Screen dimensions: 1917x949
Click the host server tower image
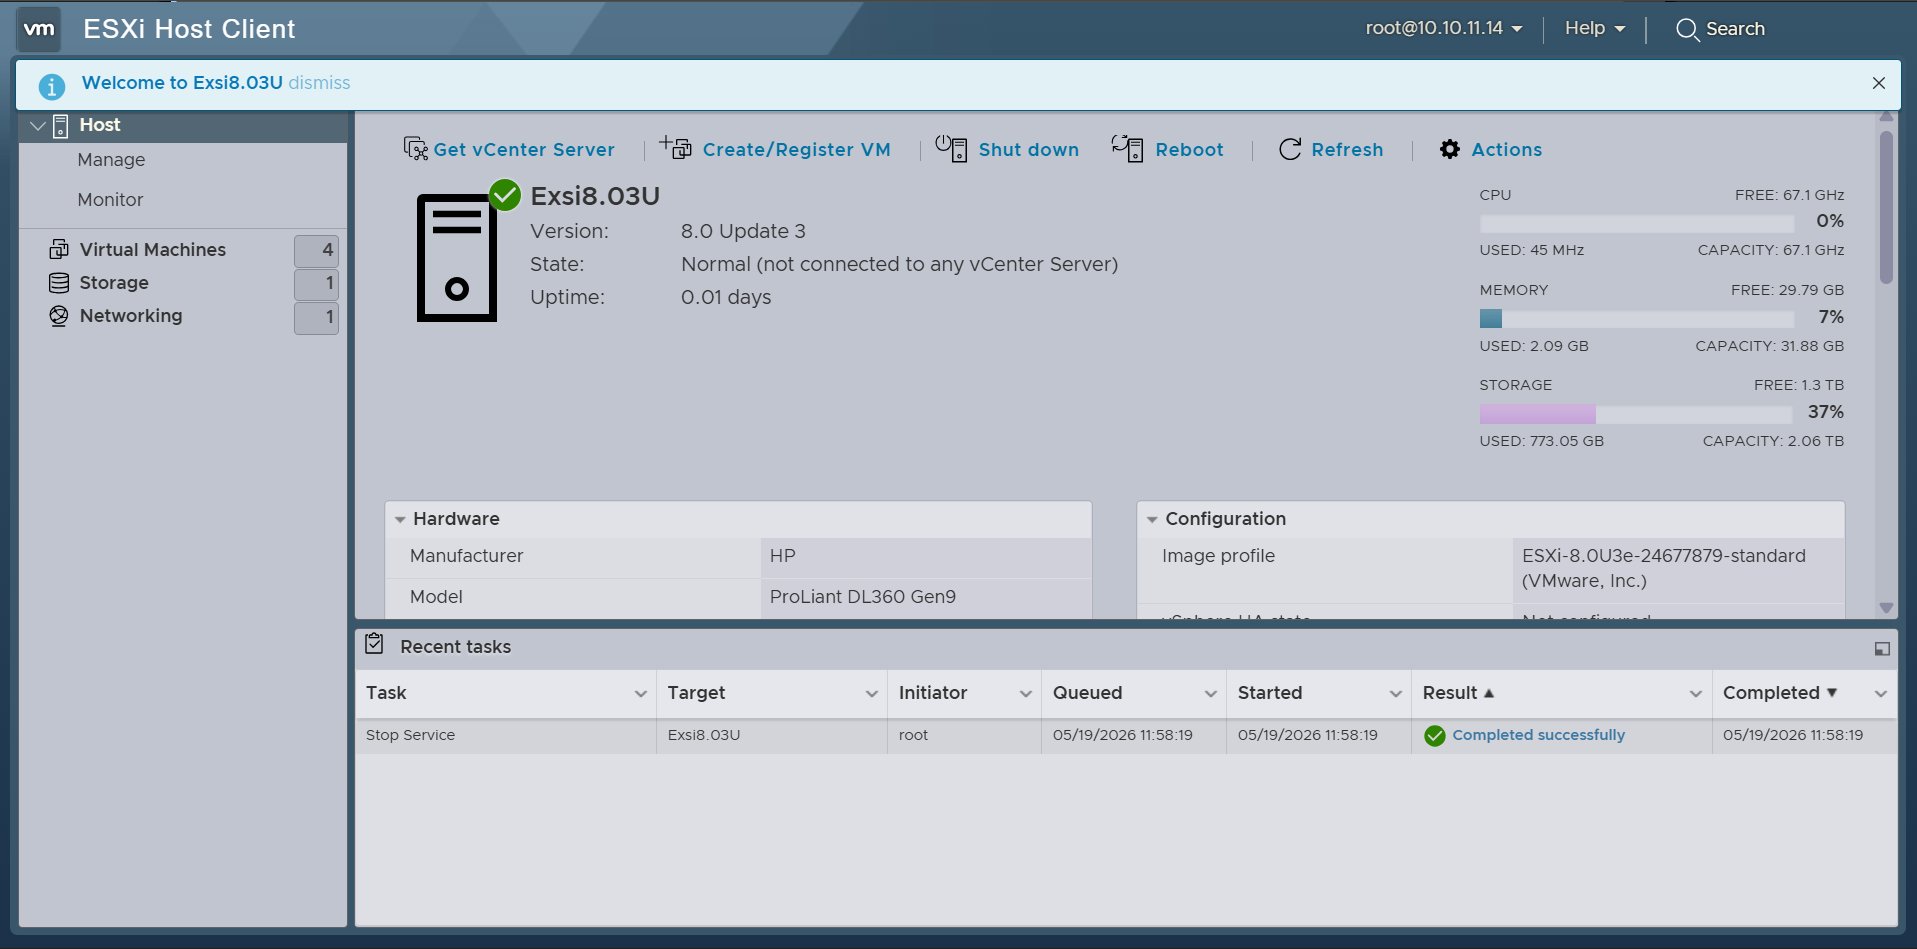point(457,258)
